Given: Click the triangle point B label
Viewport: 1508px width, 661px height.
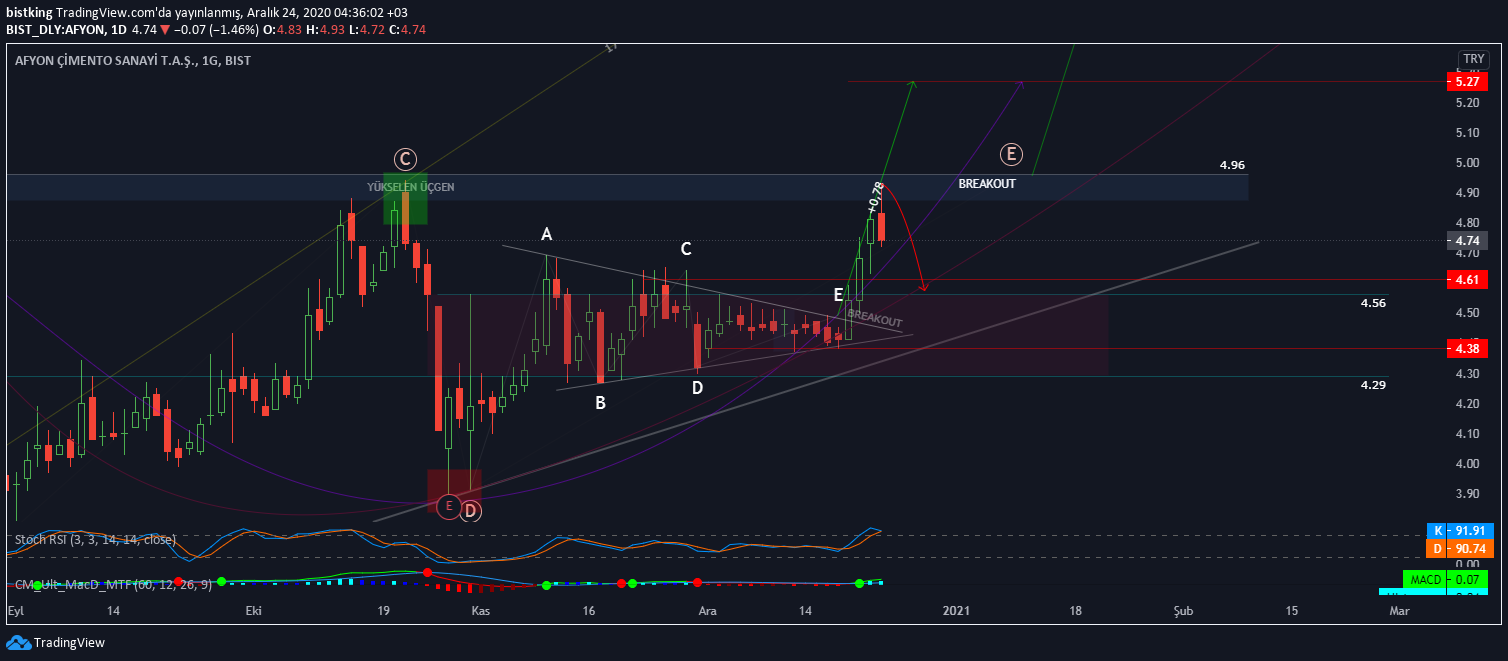Looking at the screenshot, I should tap(600, 404).
